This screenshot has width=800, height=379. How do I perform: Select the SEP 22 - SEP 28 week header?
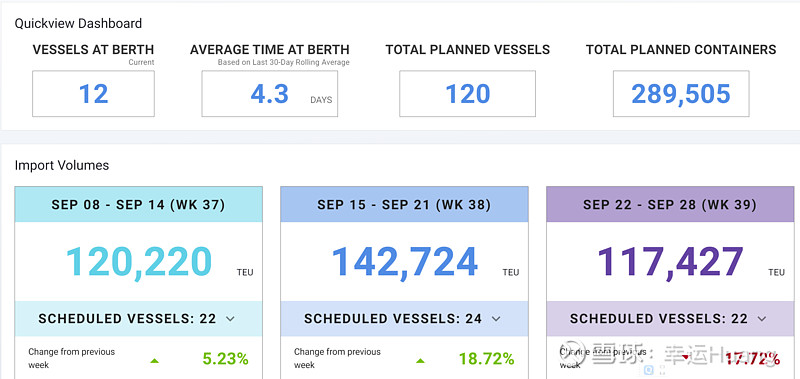(670, 205)
